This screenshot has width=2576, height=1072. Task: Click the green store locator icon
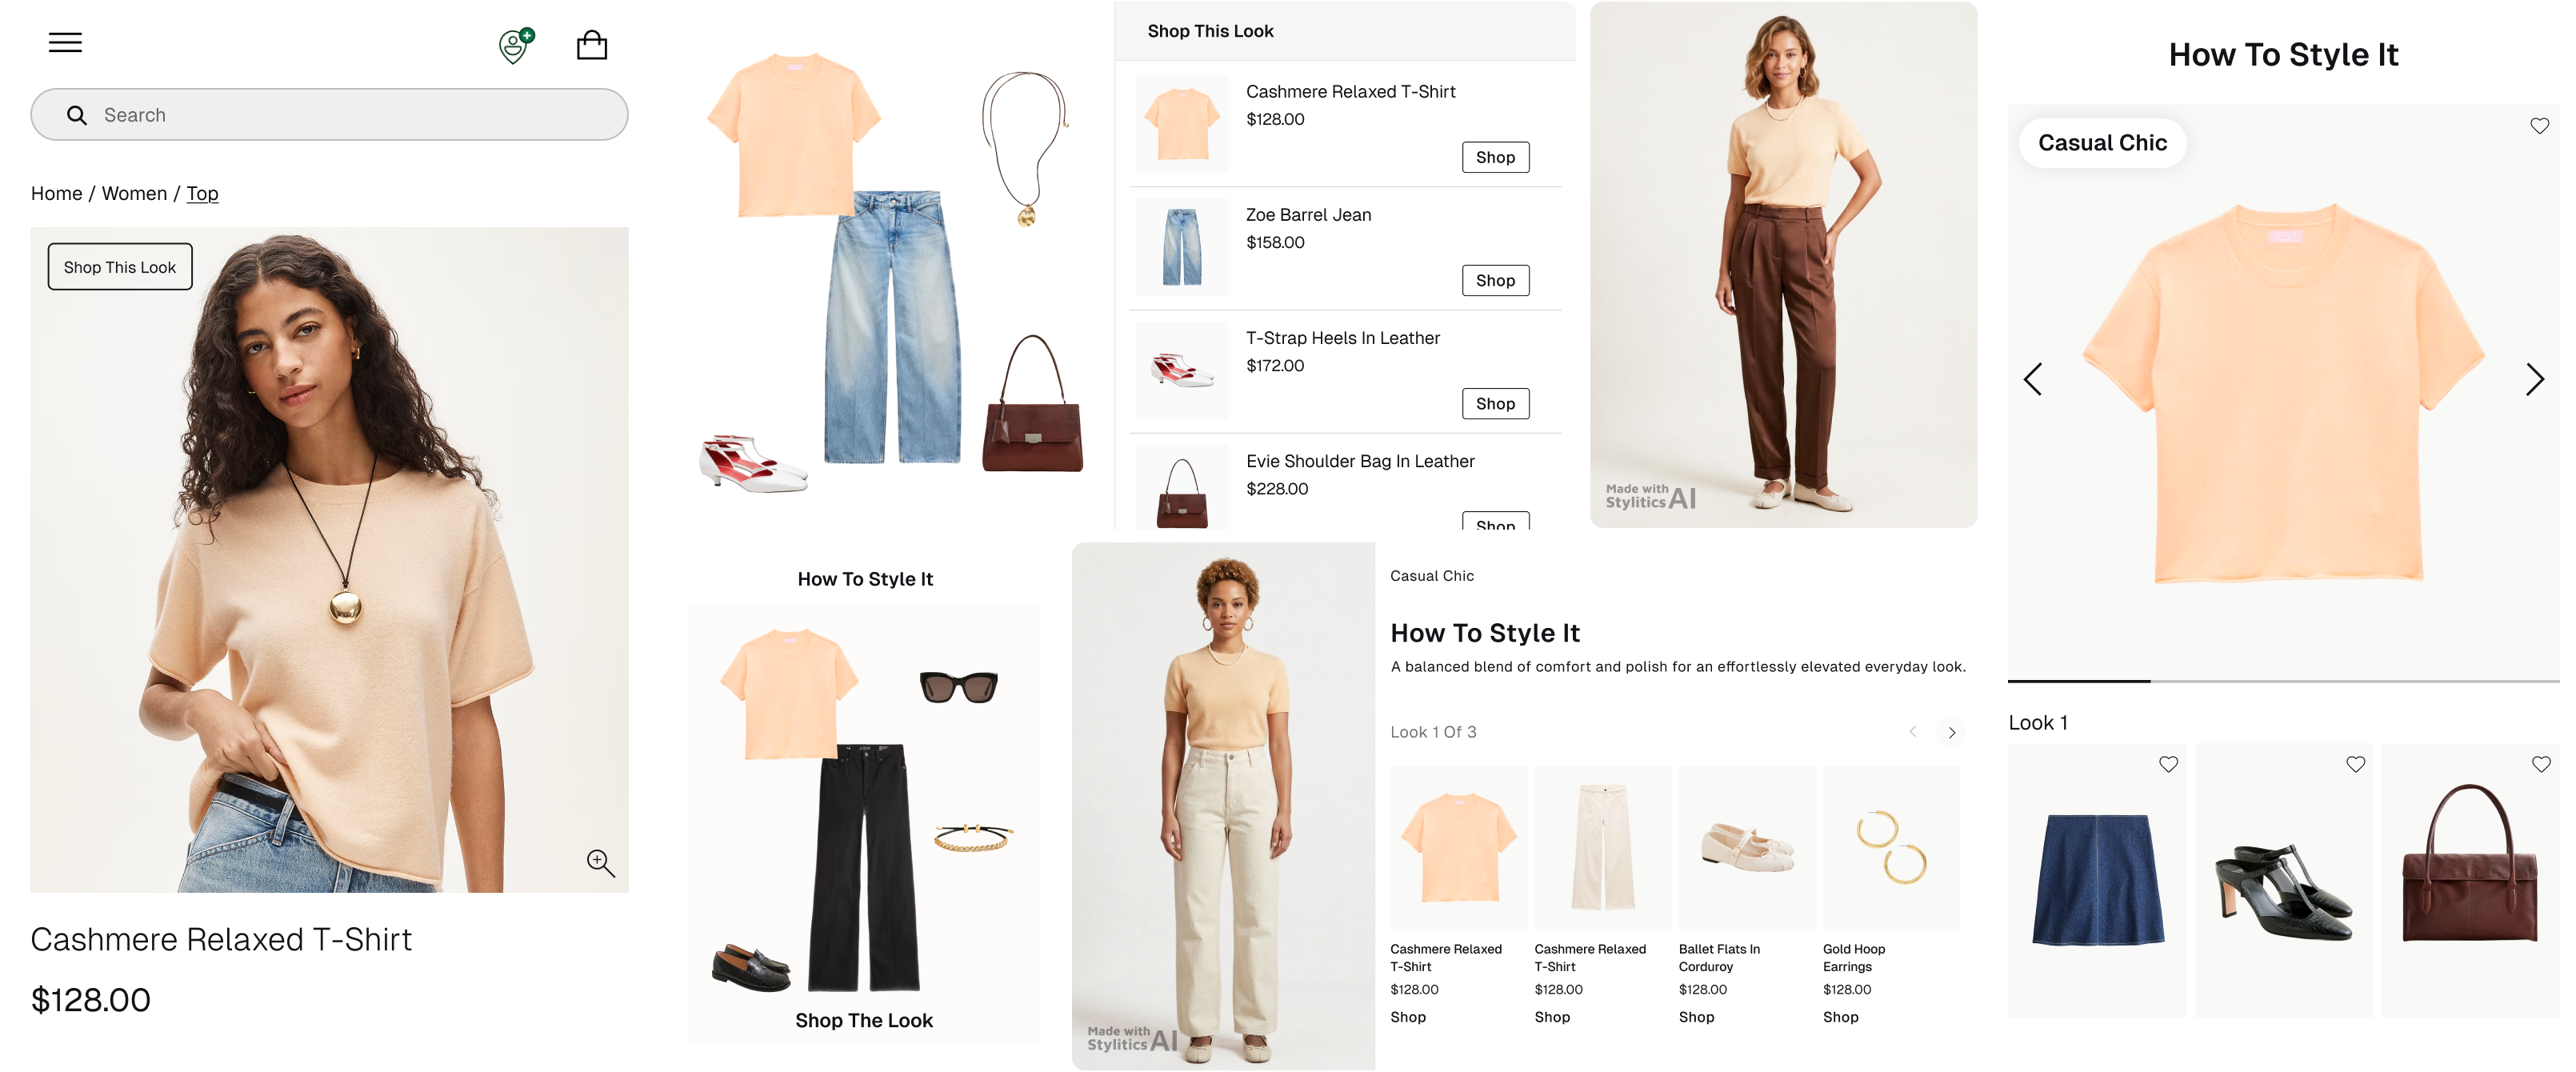click(x=516, y=45)
